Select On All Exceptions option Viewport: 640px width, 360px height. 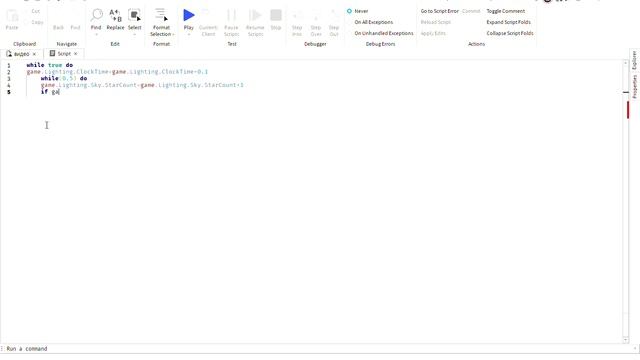373,22
